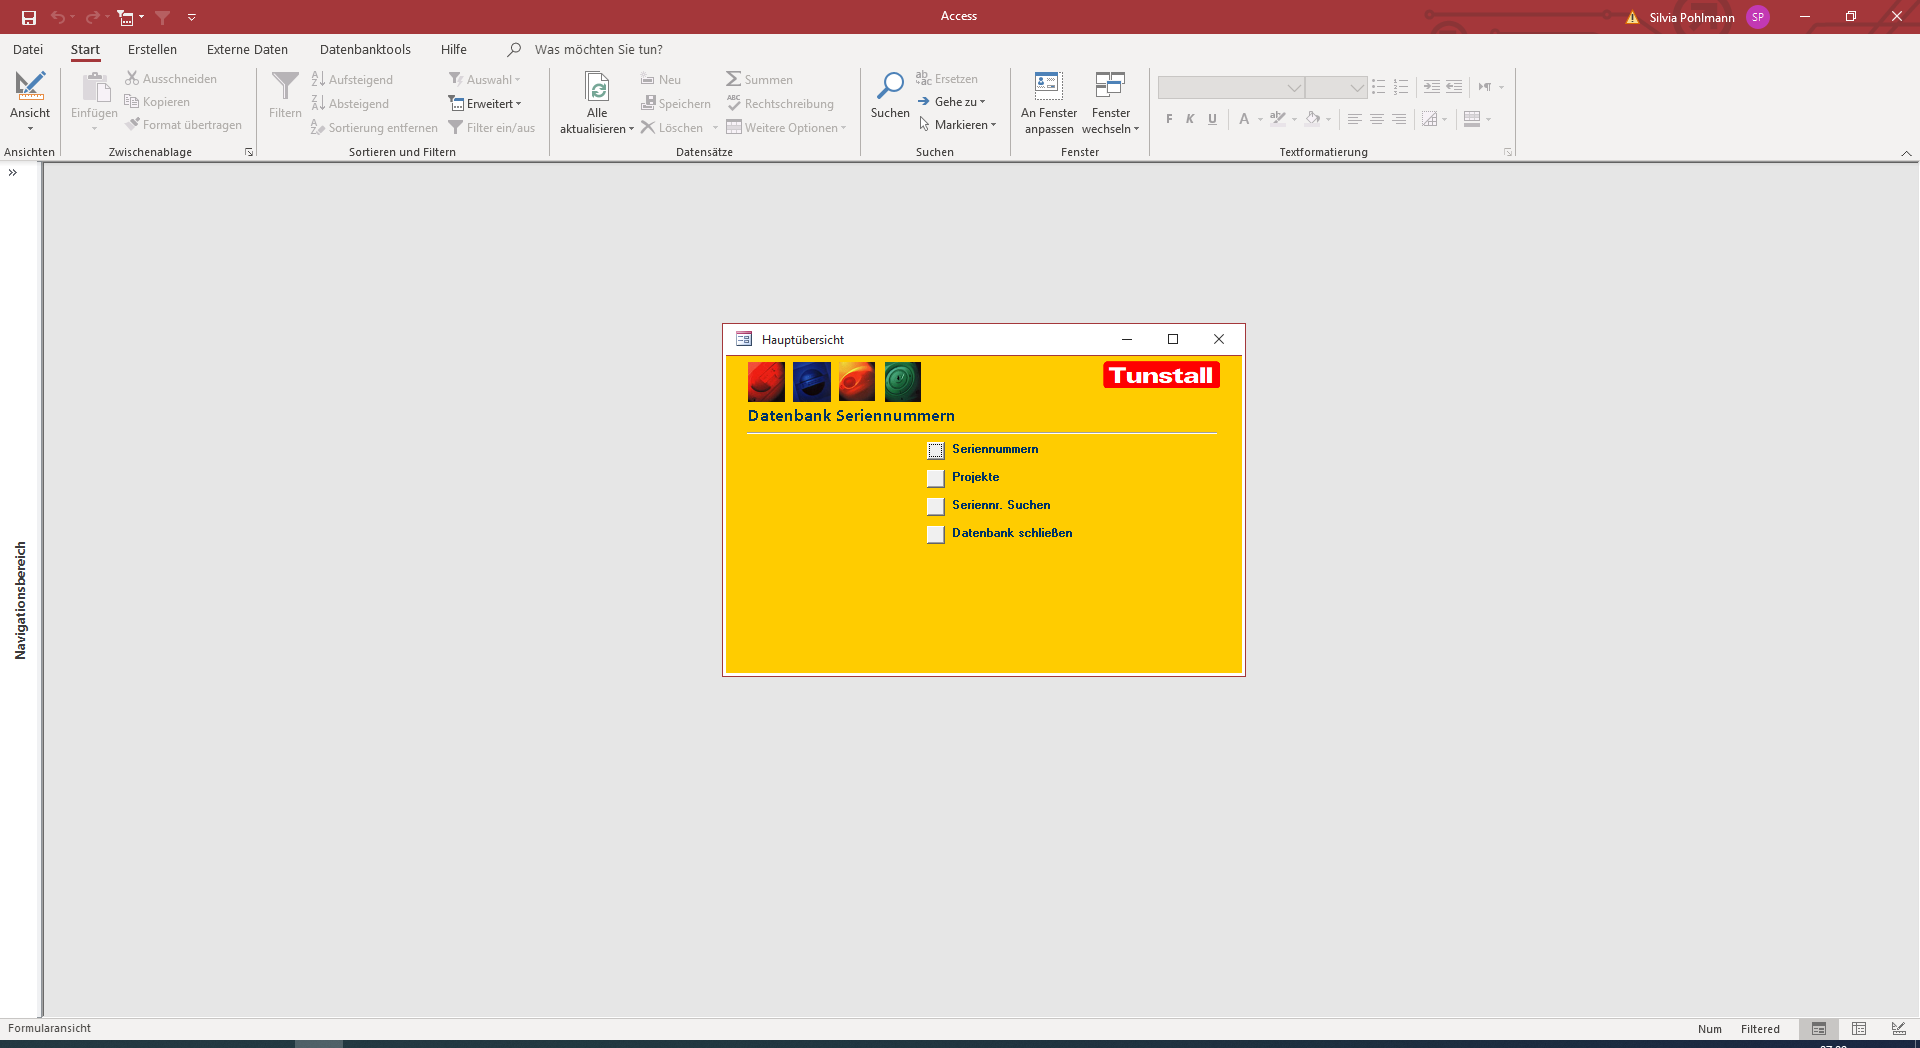This screenshot has width=1920, height=1048.
Task: Open Weitere Optionen dropdown
Action: [x=787, y=128]
